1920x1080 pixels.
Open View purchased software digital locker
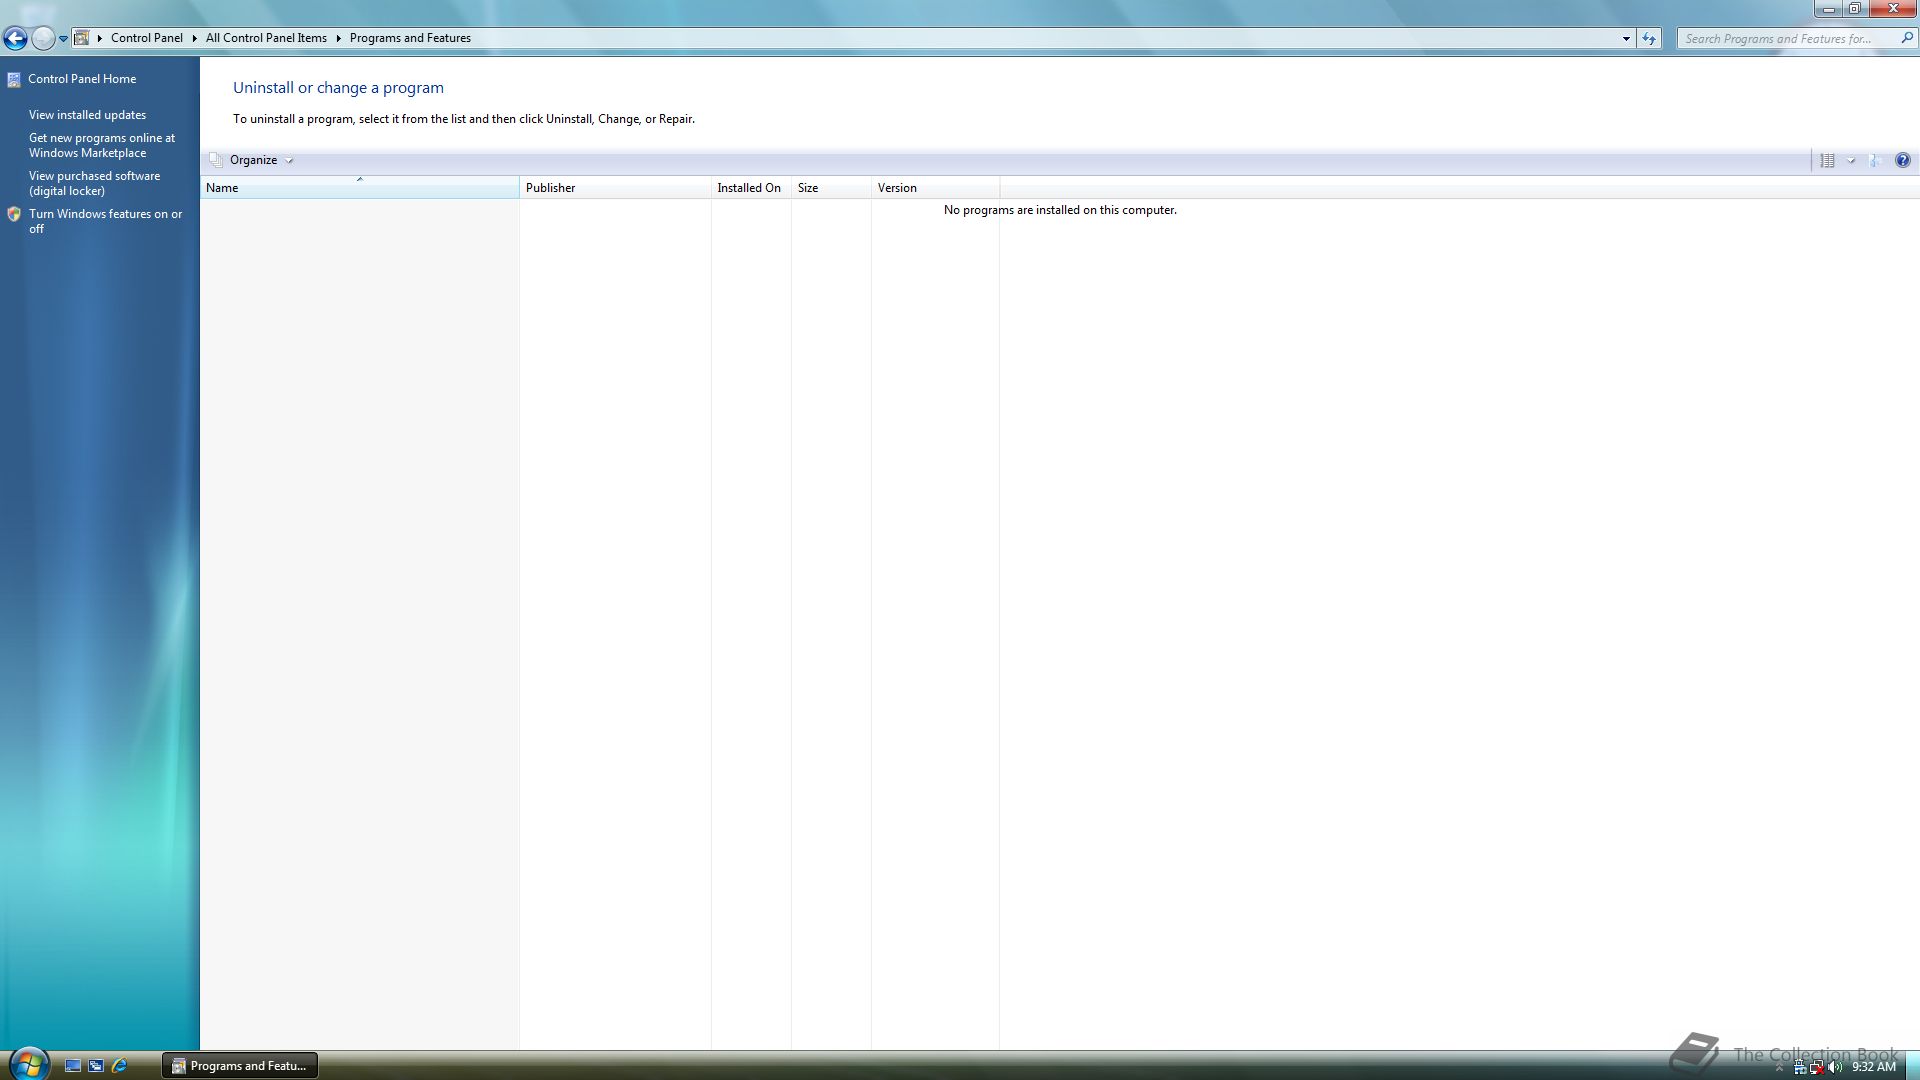tap(94, 183)
